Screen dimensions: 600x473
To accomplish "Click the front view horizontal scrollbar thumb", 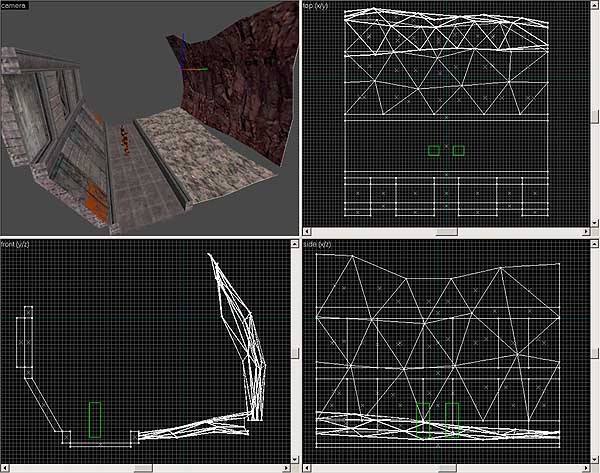I will [x=142, y=467].
